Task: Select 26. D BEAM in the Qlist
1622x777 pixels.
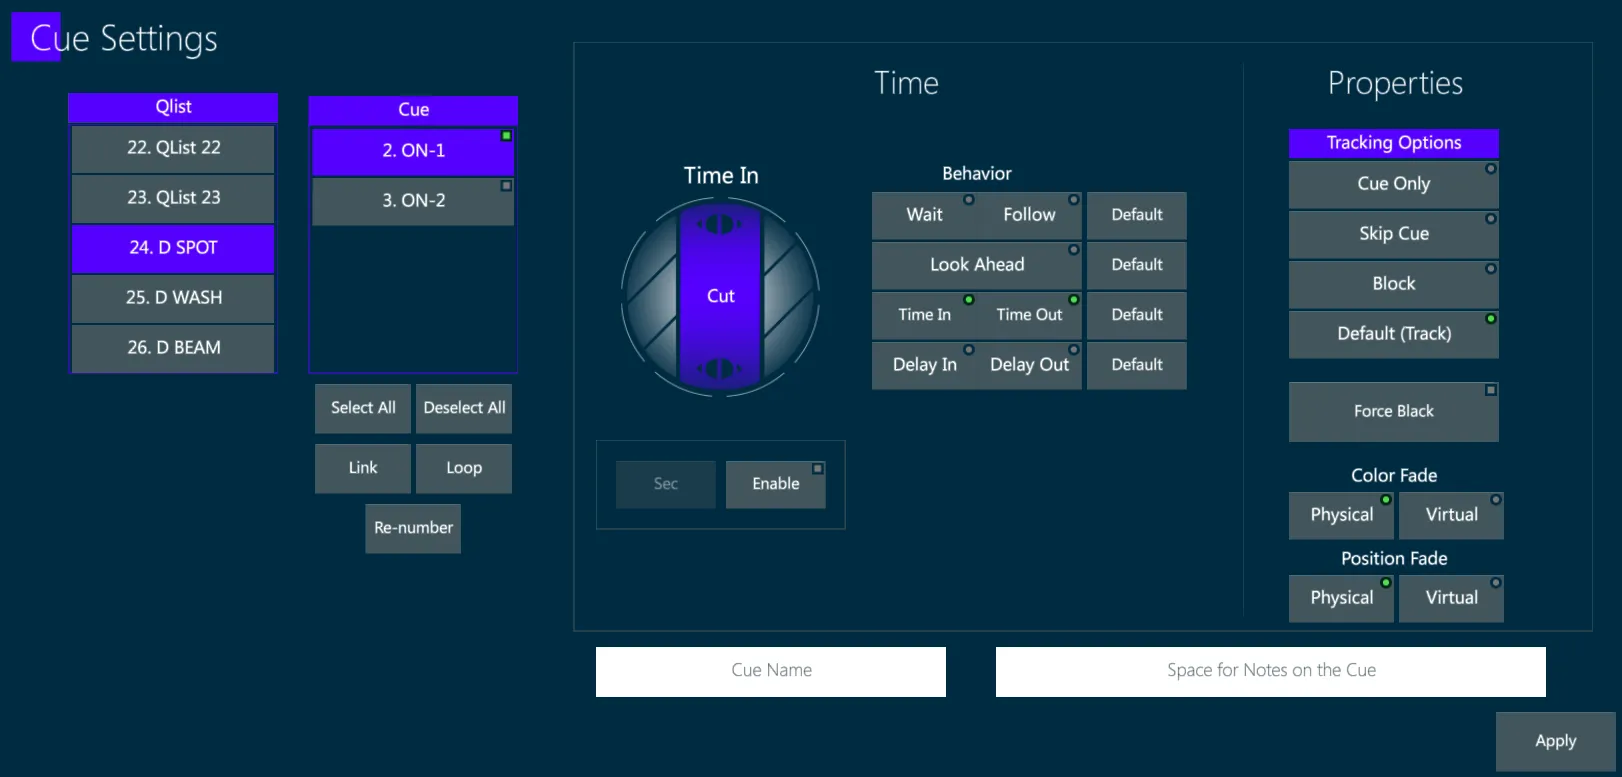Action: (173, 348)
